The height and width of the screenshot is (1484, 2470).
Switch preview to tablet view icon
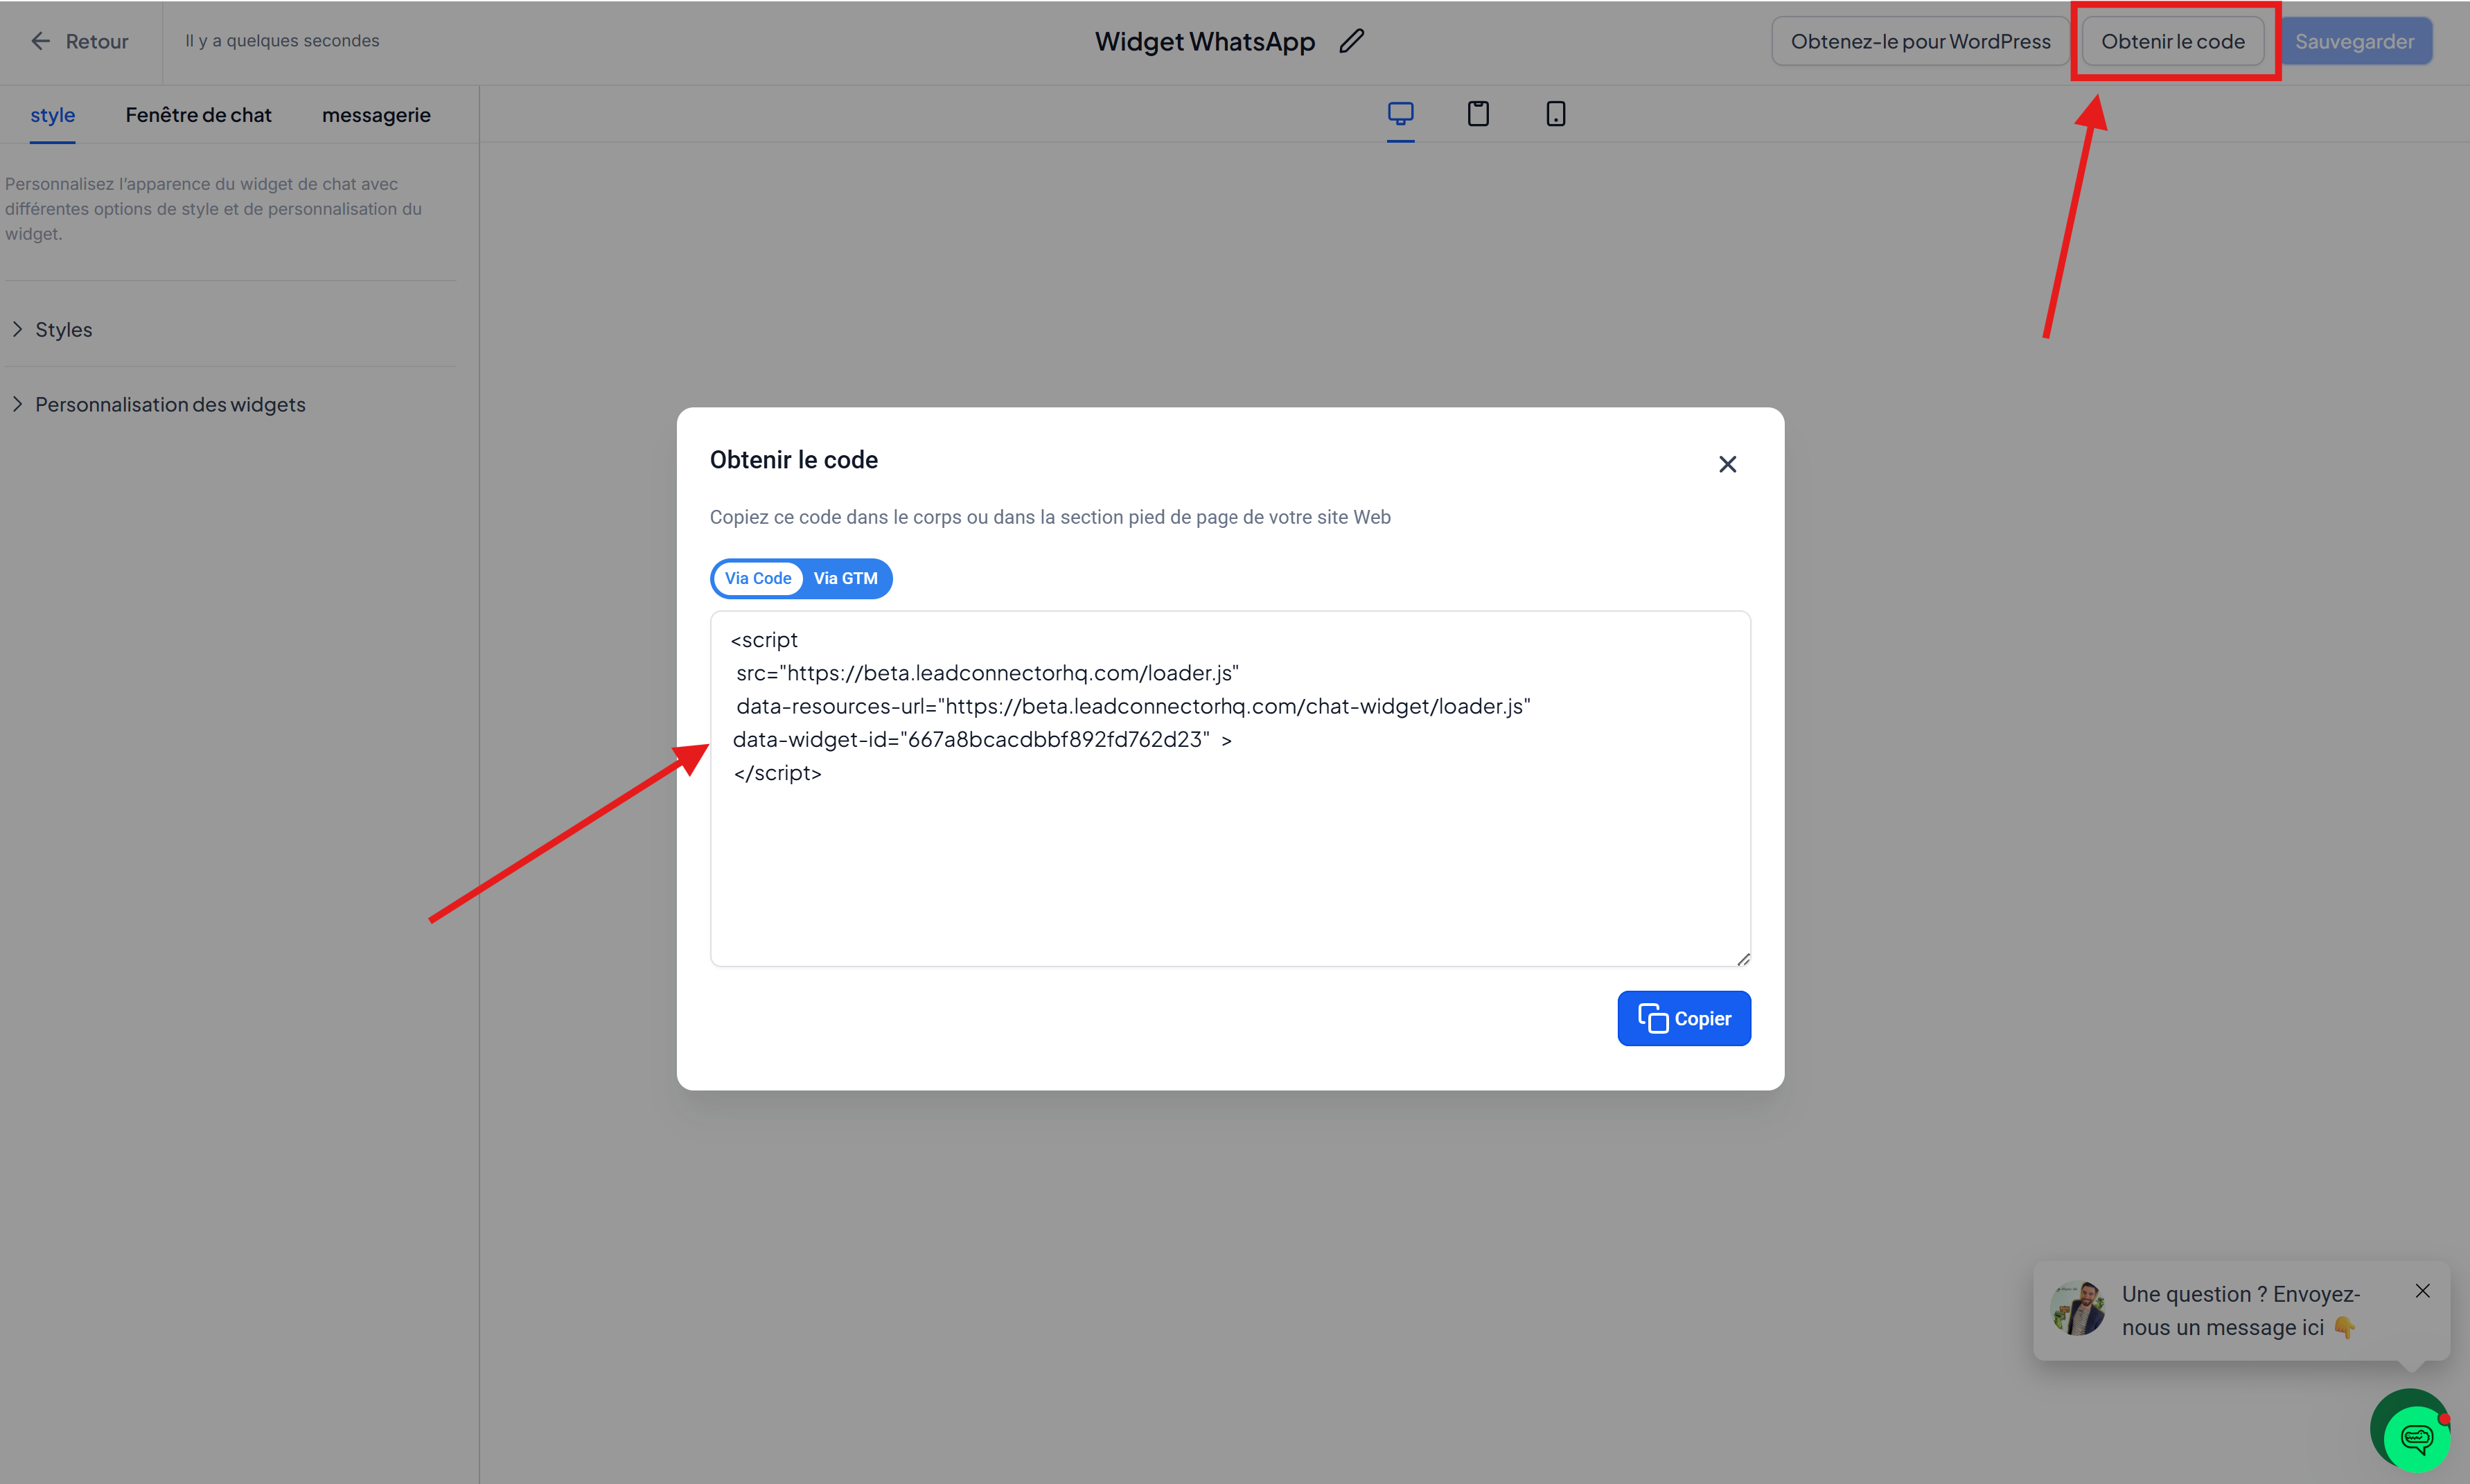[x=1478, y=114]
